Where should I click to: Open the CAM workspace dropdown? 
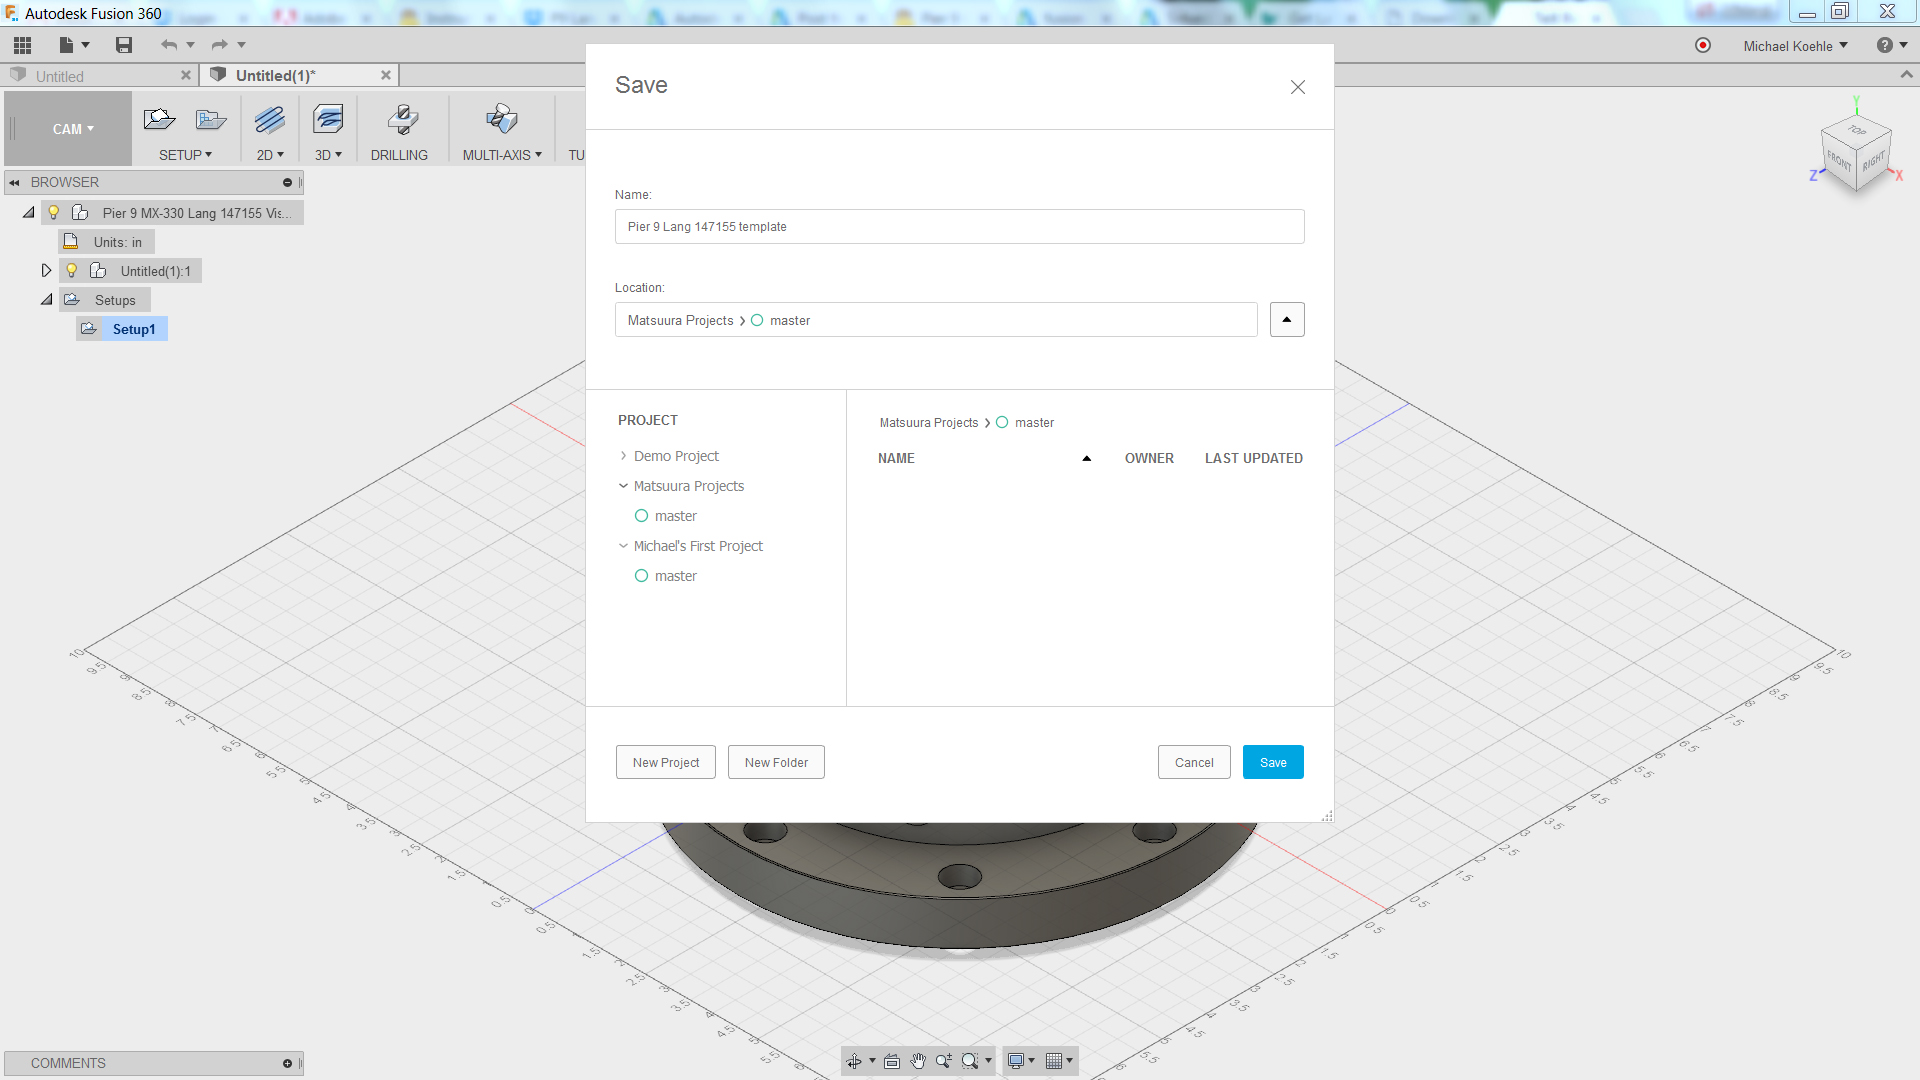tap(72, 129)
